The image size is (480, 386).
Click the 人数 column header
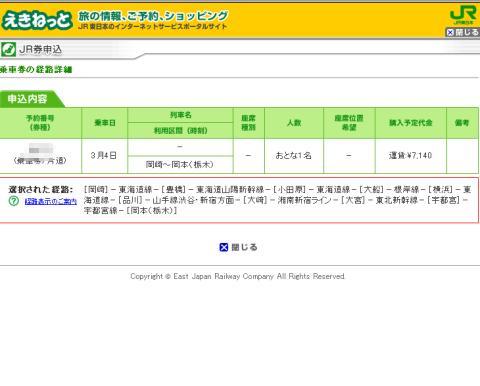click(294, 123)
